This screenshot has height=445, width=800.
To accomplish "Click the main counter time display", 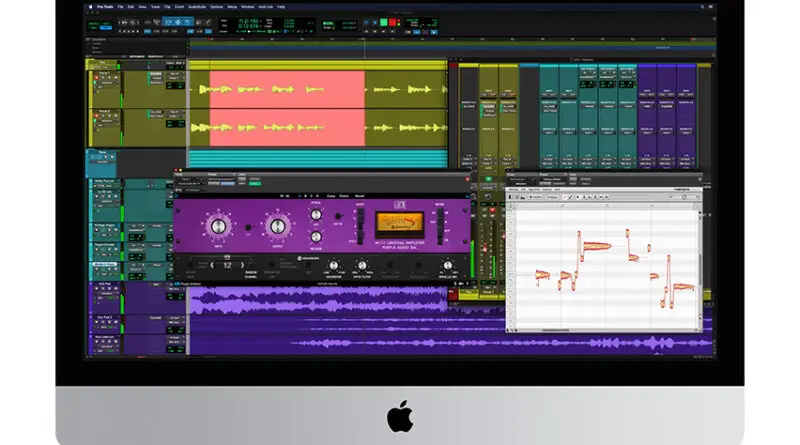I will 248,22.
